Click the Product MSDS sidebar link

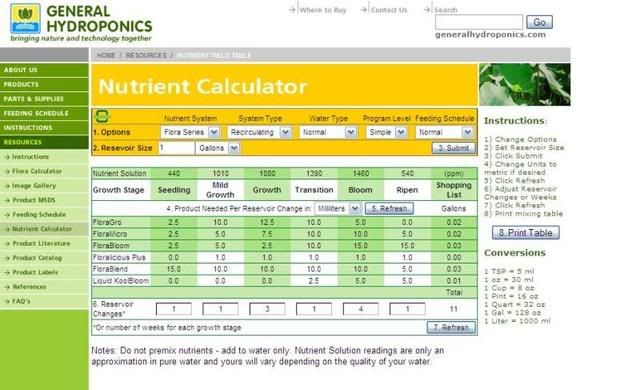(x=33, y=200)
